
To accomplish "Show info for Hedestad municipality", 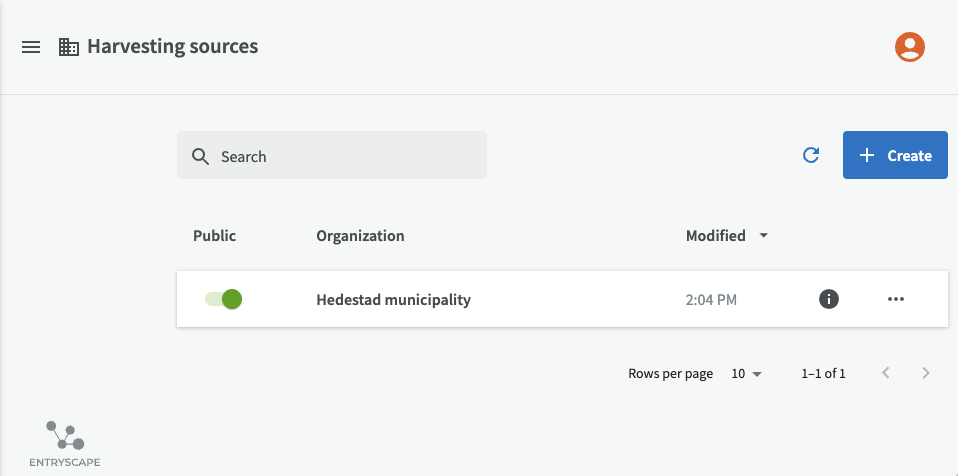I will [828, 299].
